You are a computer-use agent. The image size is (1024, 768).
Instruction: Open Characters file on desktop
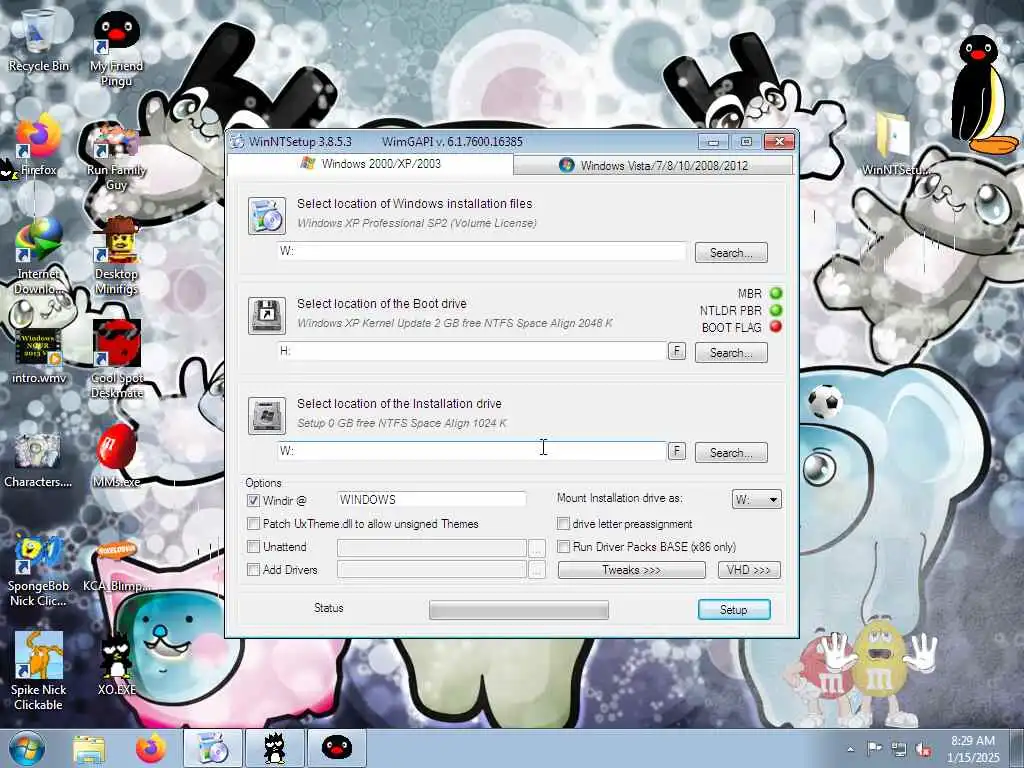[x=38, y=459]
